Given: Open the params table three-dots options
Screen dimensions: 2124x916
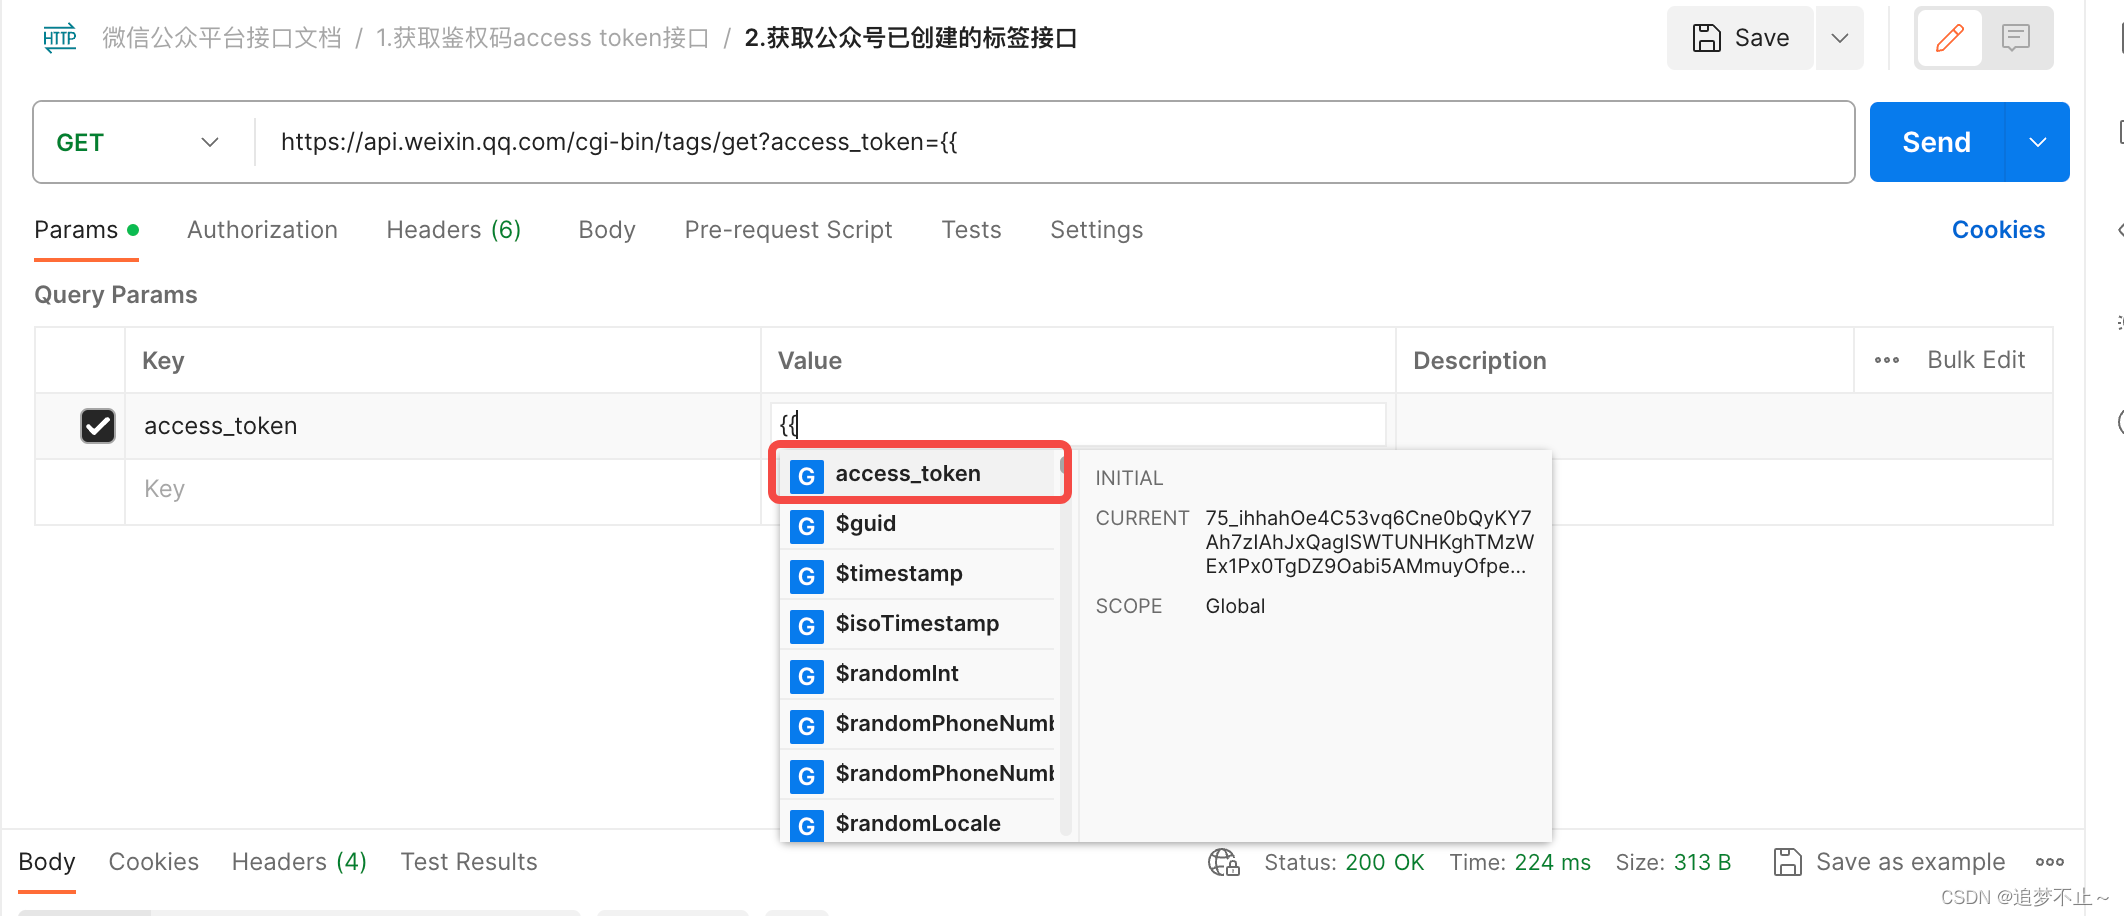Looking at the screenshot, I should click(1886, 360).
